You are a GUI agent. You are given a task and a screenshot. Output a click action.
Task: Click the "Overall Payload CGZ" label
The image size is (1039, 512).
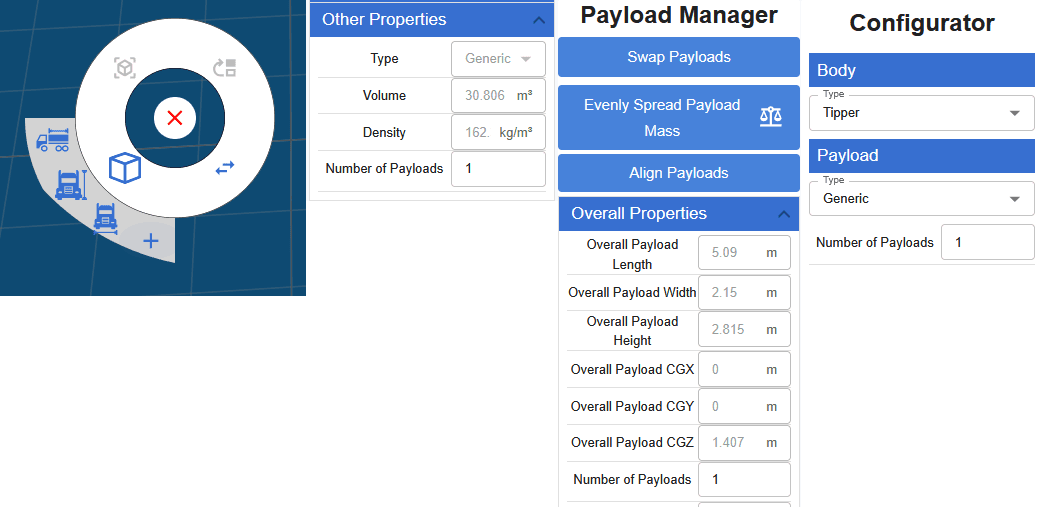(632, 442)
